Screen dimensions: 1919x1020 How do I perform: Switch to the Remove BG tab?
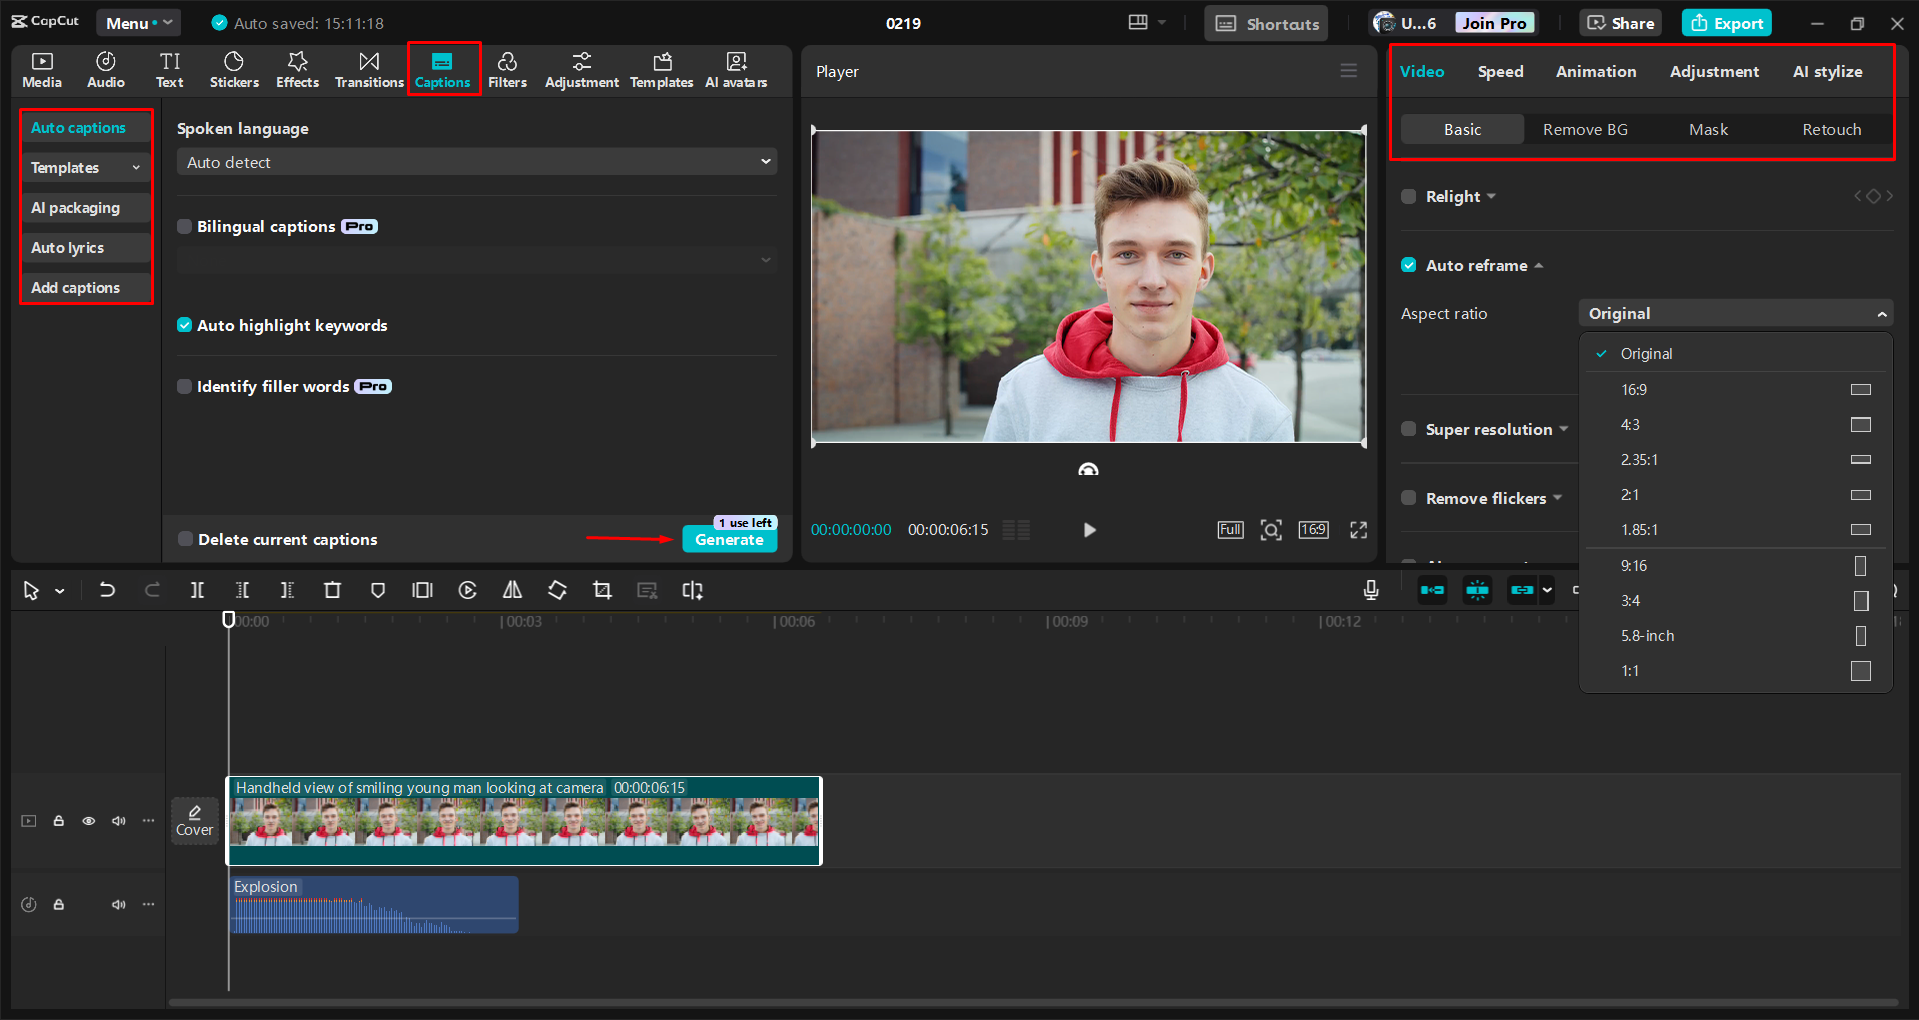[1585, 130]
